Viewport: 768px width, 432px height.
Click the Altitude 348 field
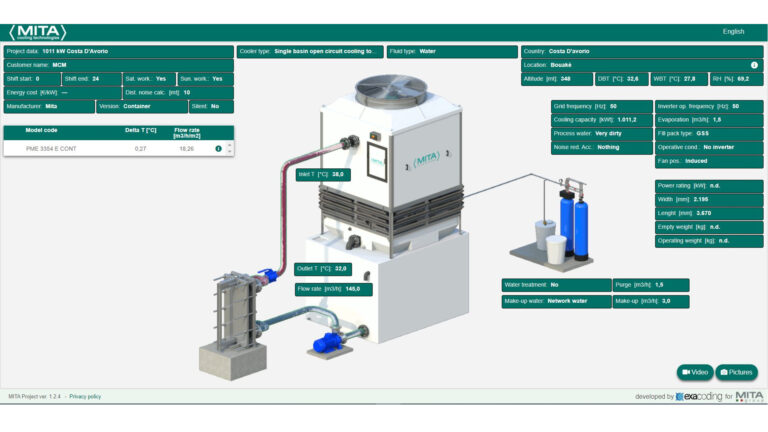pyautogui.click(x=557, y=79)
